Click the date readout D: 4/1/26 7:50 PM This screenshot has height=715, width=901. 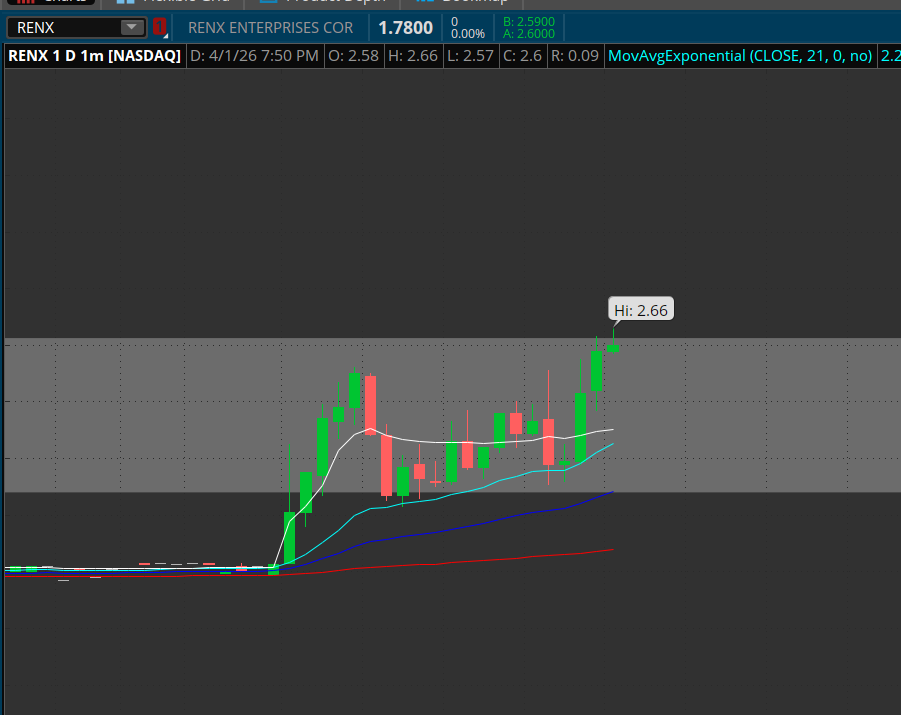click(x=255, y=56)
